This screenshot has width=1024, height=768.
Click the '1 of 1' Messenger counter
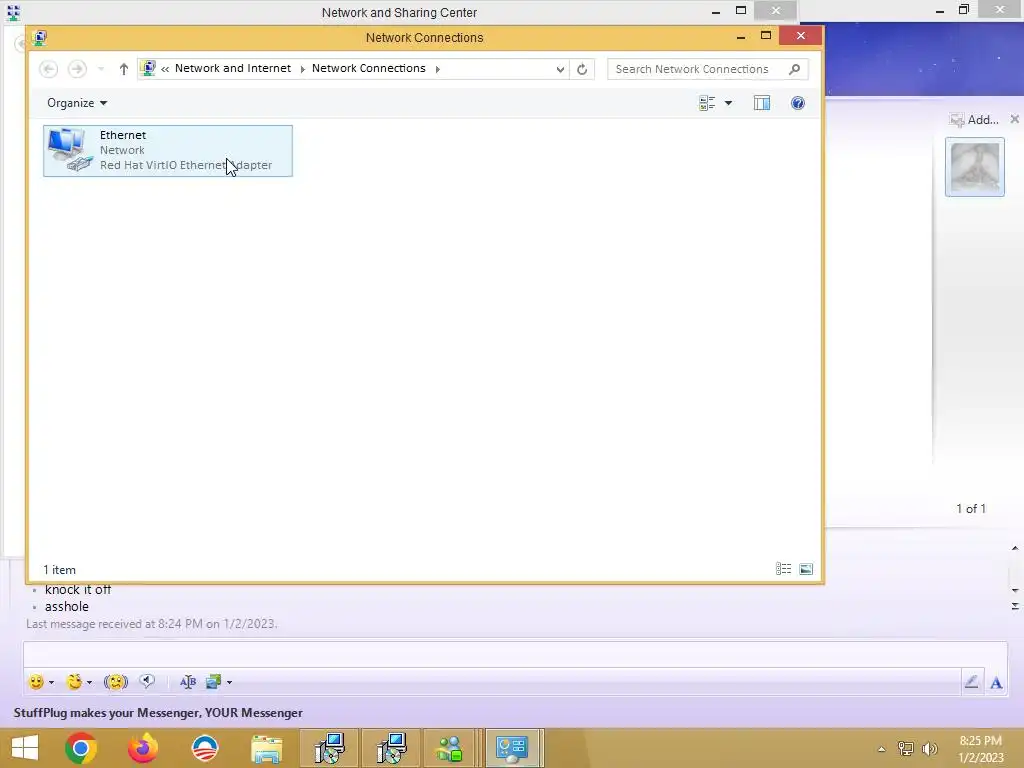click(x=971, y=509)
